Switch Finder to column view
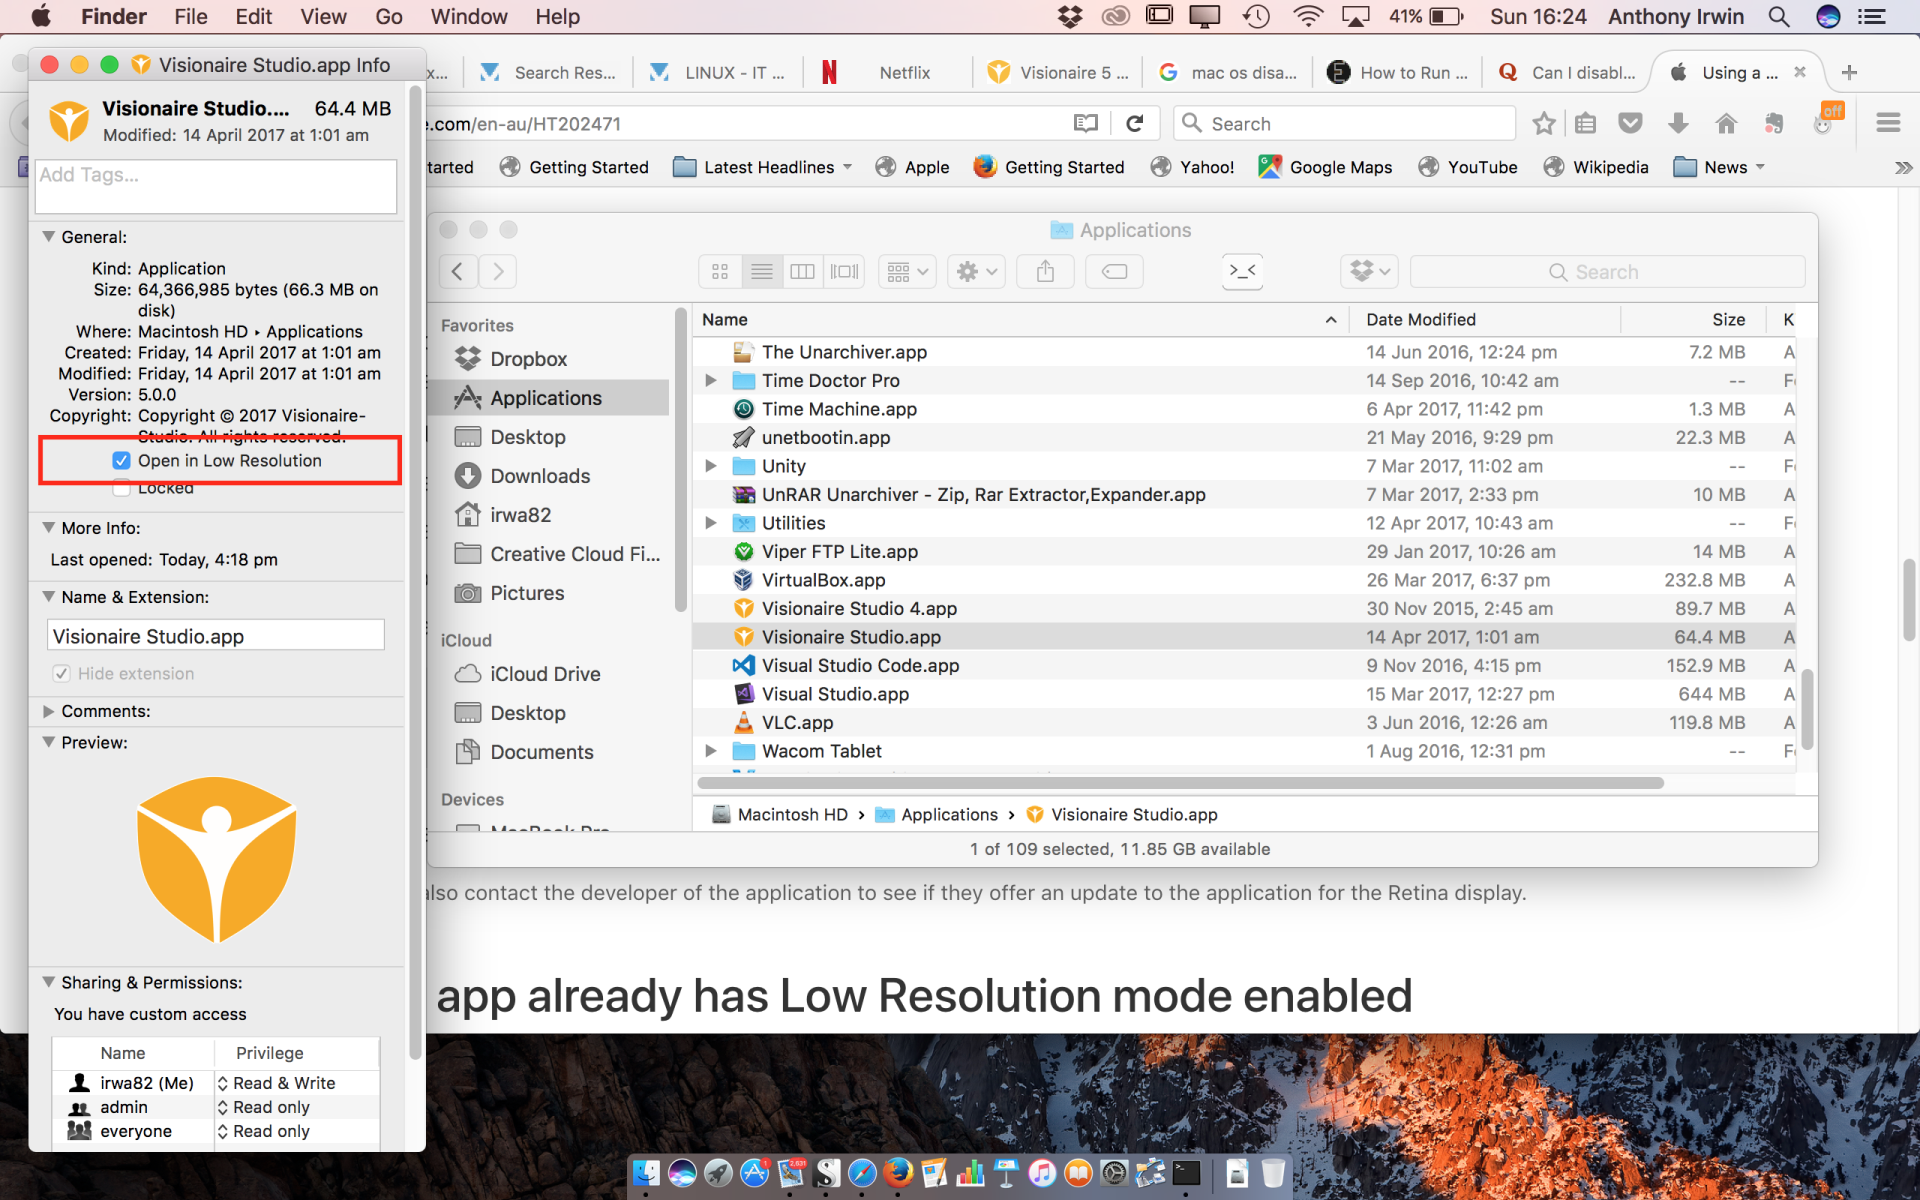This screenshot has width=1920, height=1200. click(x=802, y=271)
